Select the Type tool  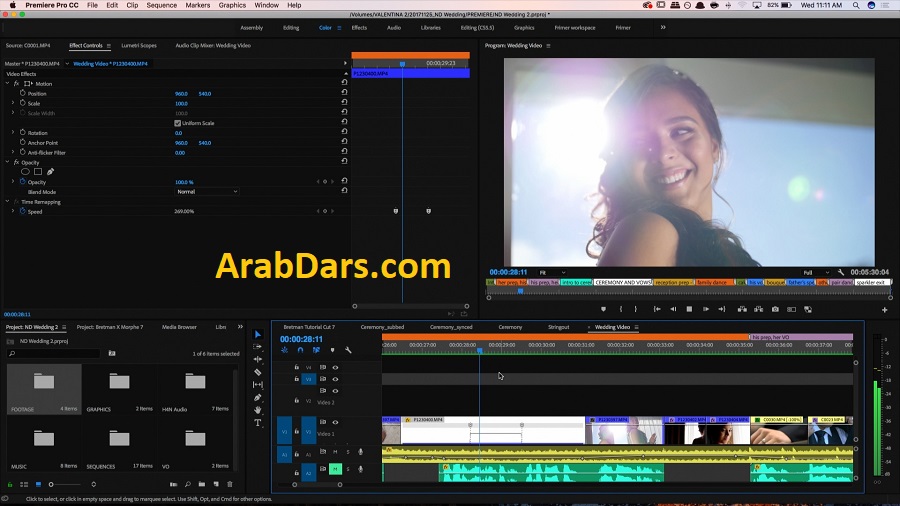point(258,423)
